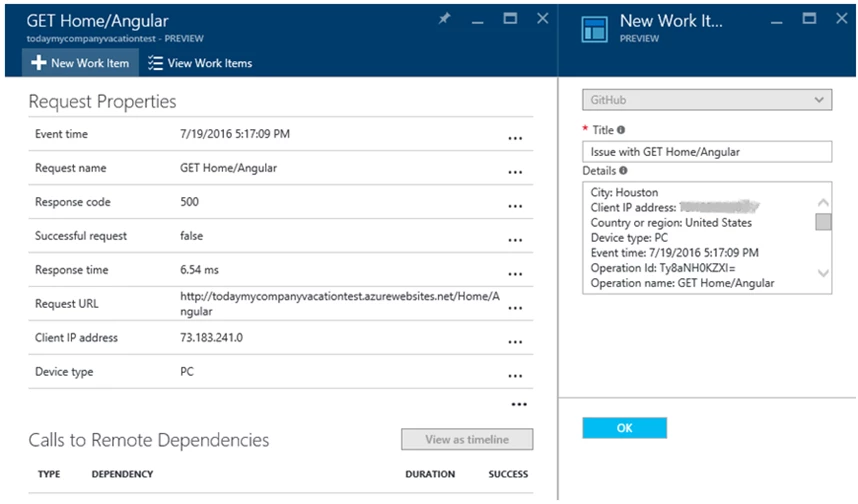The width and height of the screenshot is (858, 504).
Task: Pin the GET Home/Angular blade
Action: coord(444,19)
